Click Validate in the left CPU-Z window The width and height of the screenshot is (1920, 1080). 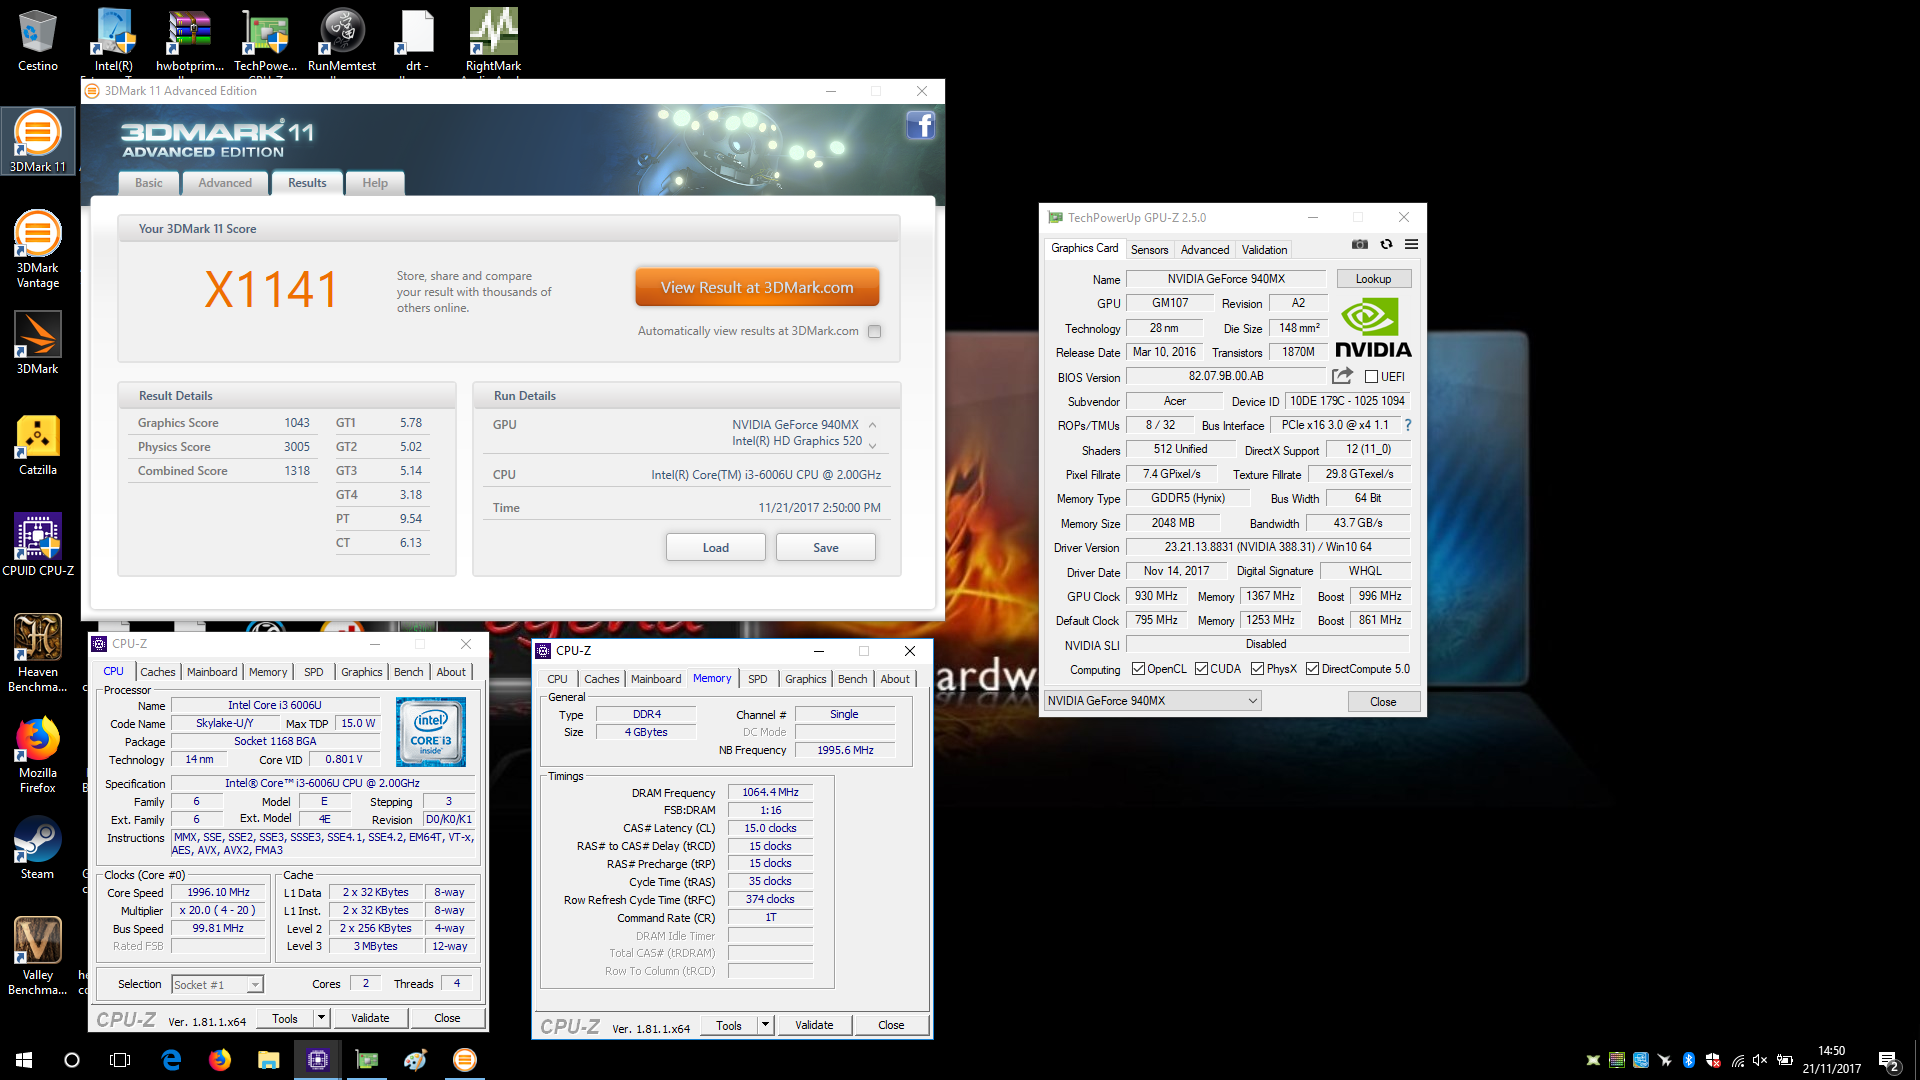point(370,1018)
